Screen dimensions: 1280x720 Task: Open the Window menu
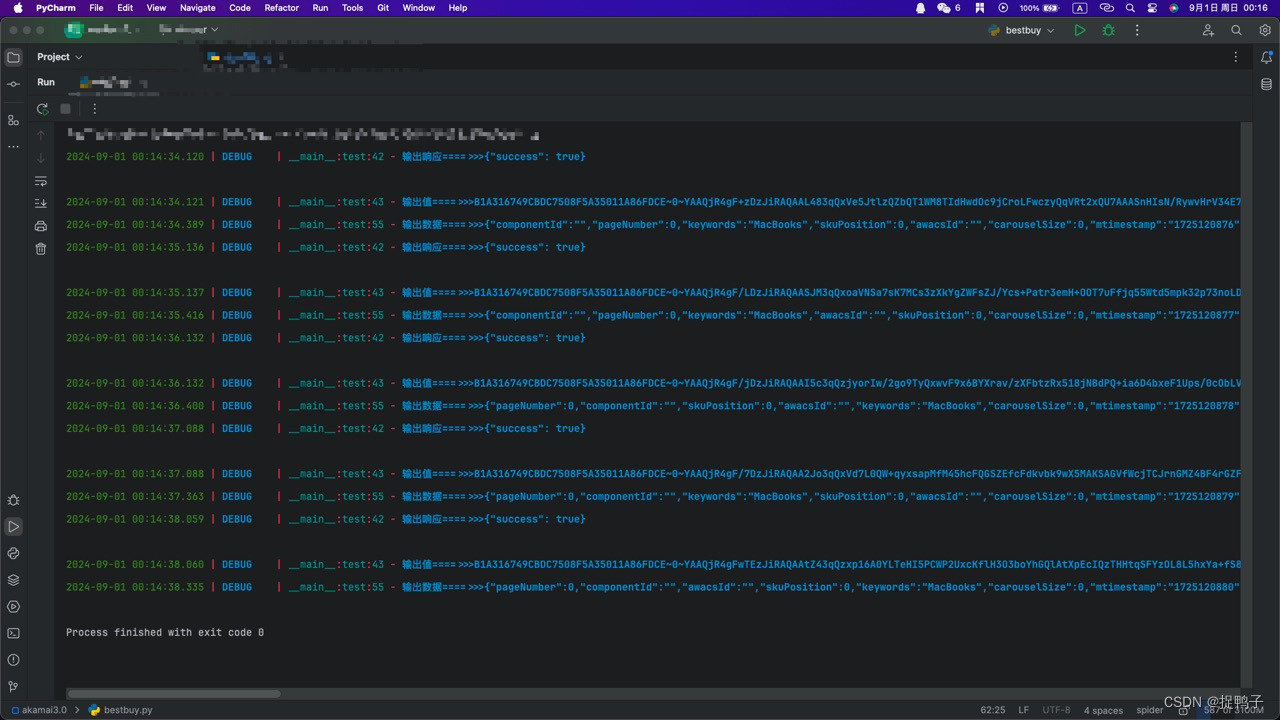[419, 7]
